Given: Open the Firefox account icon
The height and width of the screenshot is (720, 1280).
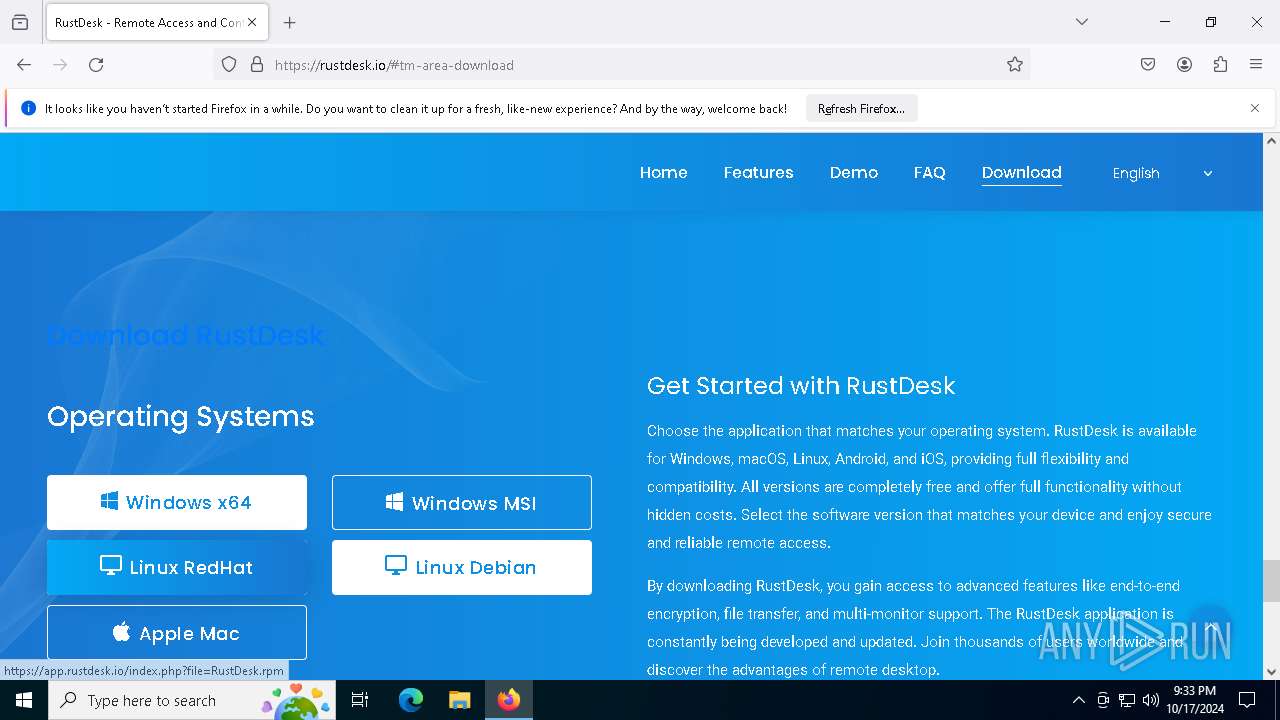Looking at the screenshot, I should pyautogui.click(x=1184, y=65).
